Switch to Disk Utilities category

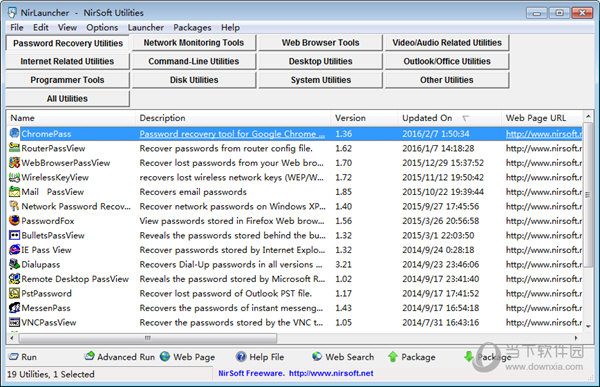click(x=194, y=80)
